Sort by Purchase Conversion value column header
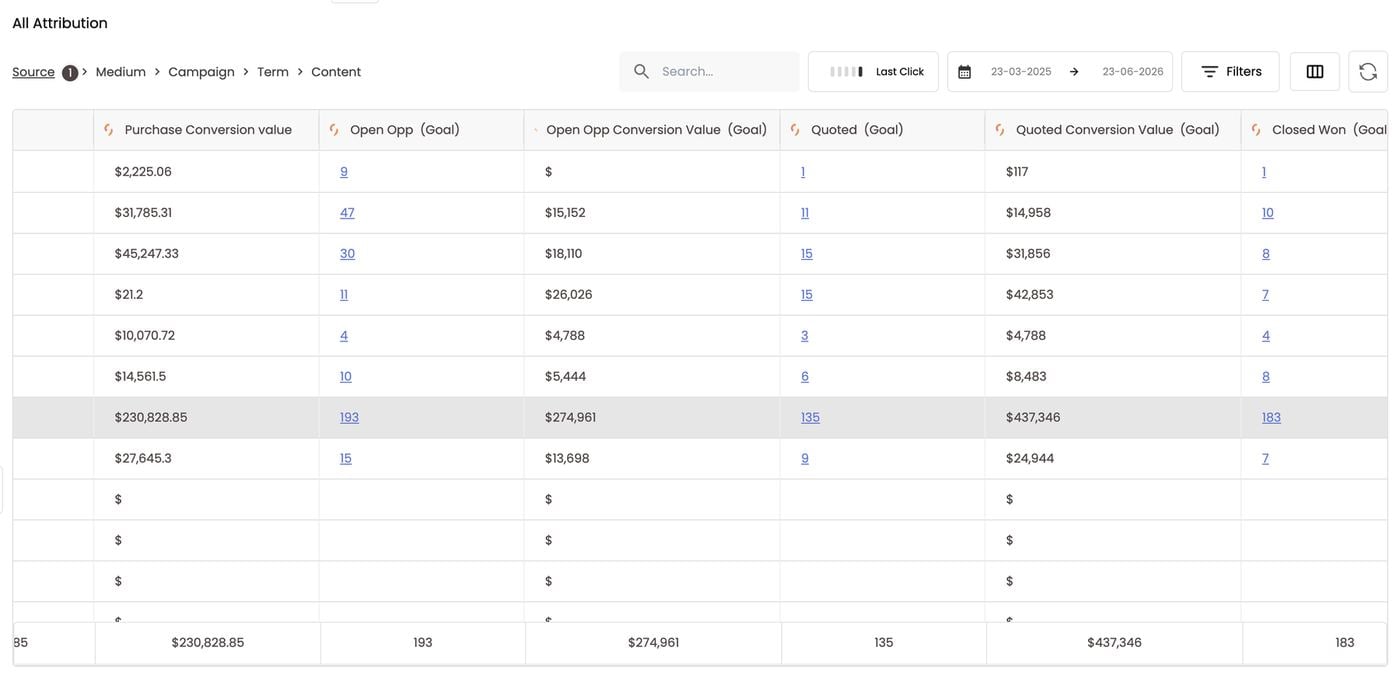The width and height of the screenshot is (1400, 675). [x=208, y=130]
